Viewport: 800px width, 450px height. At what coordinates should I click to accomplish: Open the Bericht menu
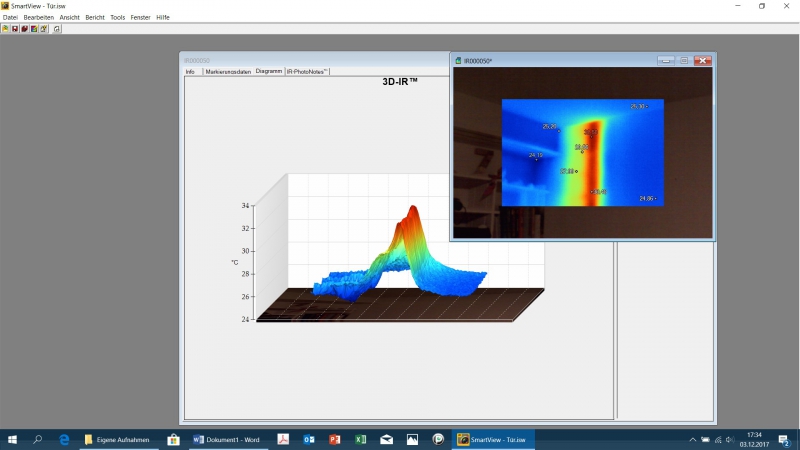point(95,17)
